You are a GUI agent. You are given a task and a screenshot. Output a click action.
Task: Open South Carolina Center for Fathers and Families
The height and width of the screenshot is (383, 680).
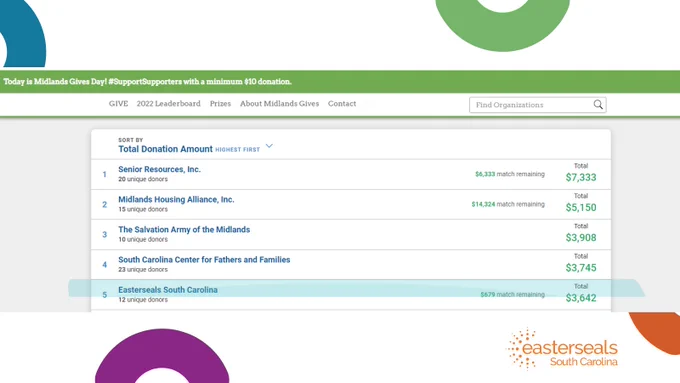204,260
